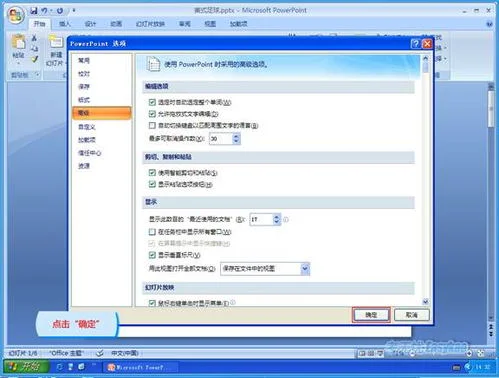Click the Copy icon in clipboard group

34,49
